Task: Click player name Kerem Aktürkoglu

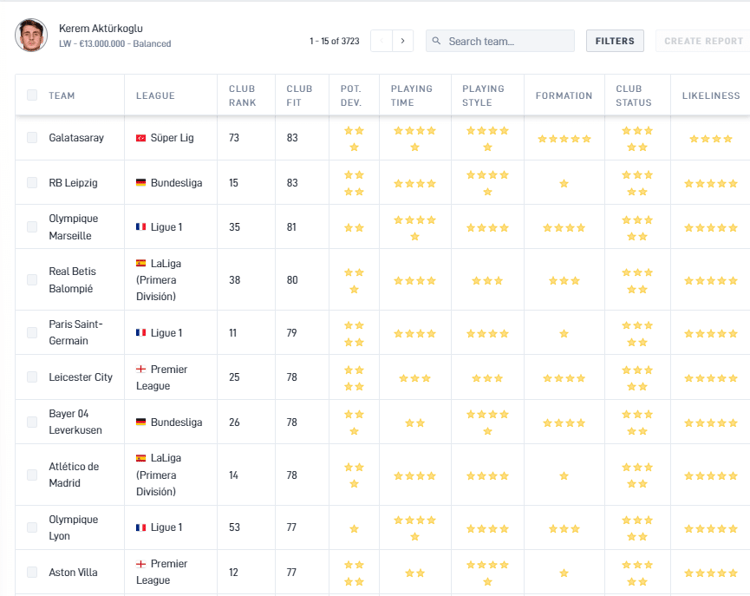Action: (x=101, y=28)
